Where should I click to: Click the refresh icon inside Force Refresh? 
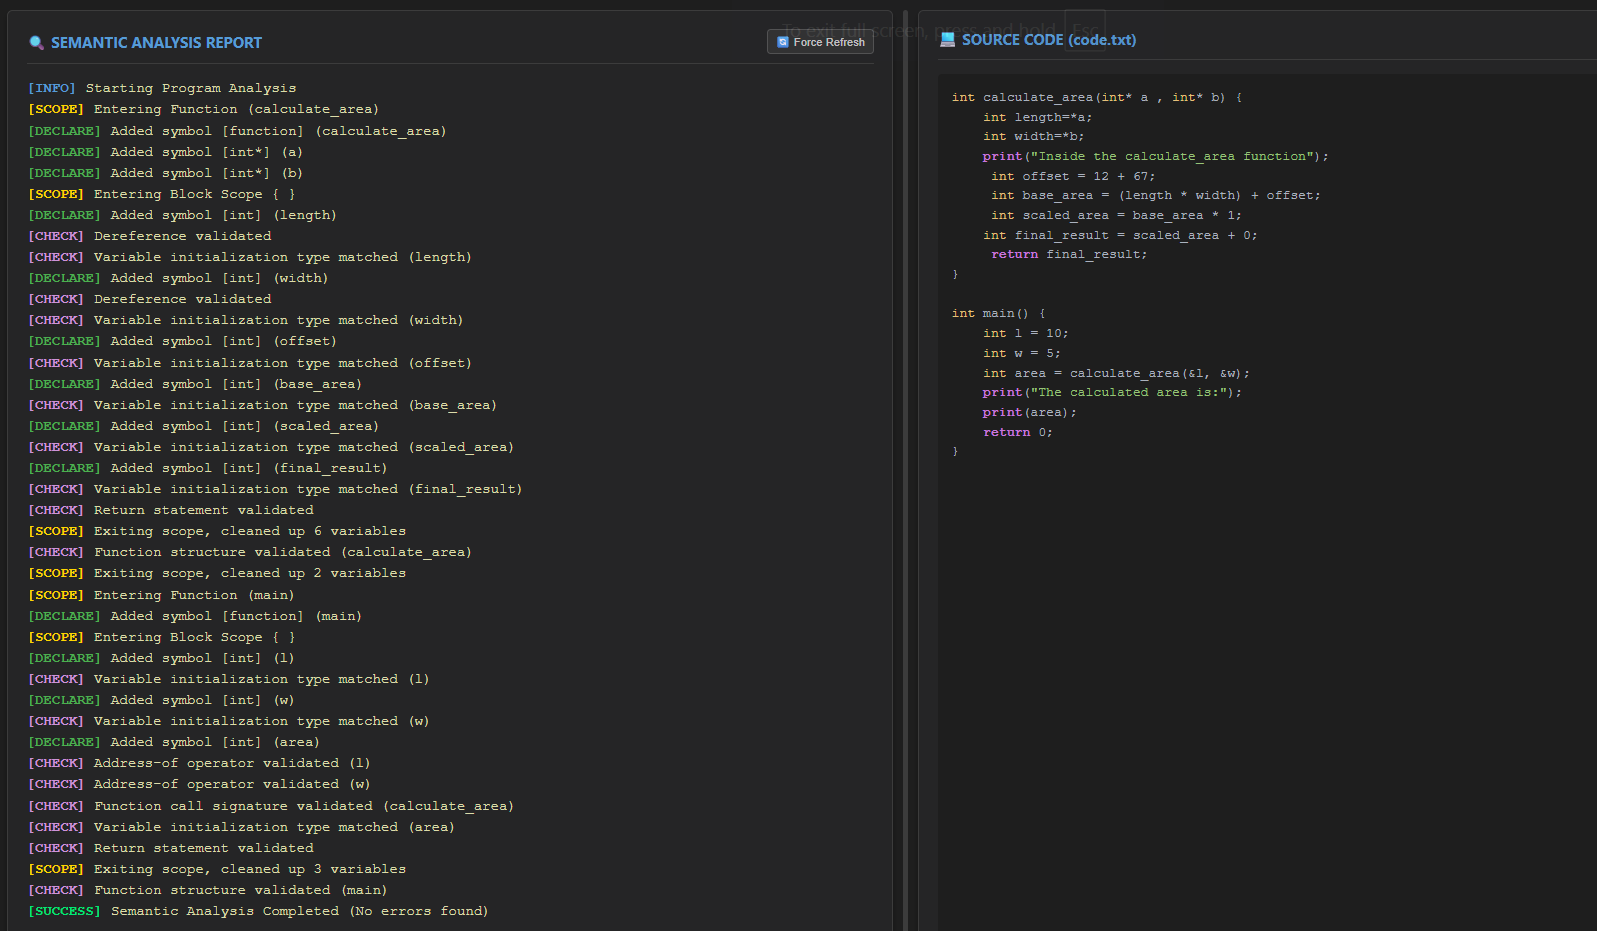[783, 42]
